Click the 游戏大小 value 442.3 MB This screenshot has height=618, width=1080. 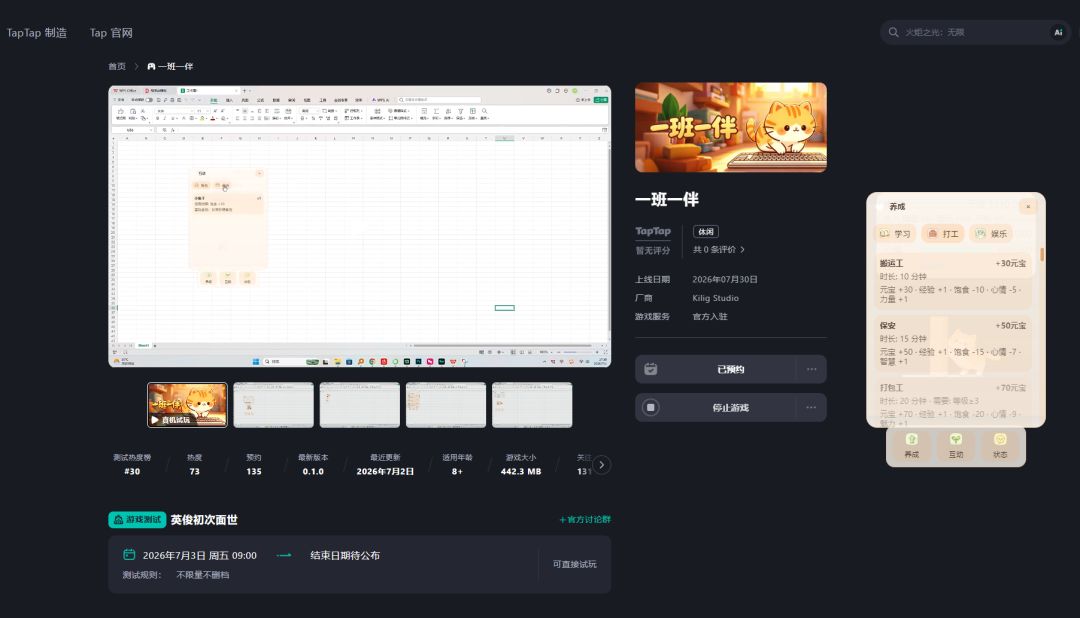click(x=521, y=471)
